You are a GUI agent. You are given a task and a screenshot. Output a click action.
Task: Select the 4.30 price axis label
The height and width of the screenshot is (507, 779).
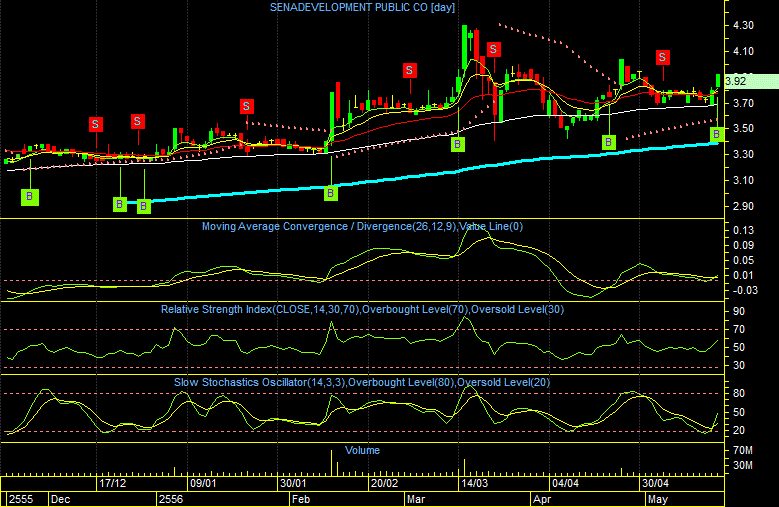(743, 25)
